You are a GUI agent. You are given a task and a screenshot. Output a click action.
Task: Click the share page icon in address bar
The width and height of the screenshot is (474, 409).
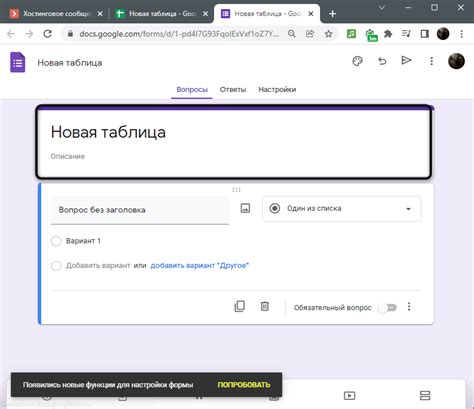coord(310,34)
